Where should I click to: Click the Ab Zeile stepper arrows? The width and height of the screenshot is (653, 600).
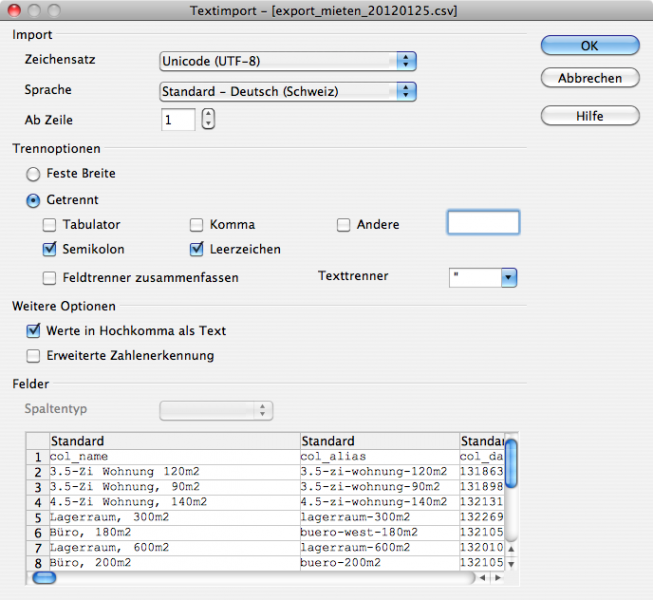click(x=208, y=120)
